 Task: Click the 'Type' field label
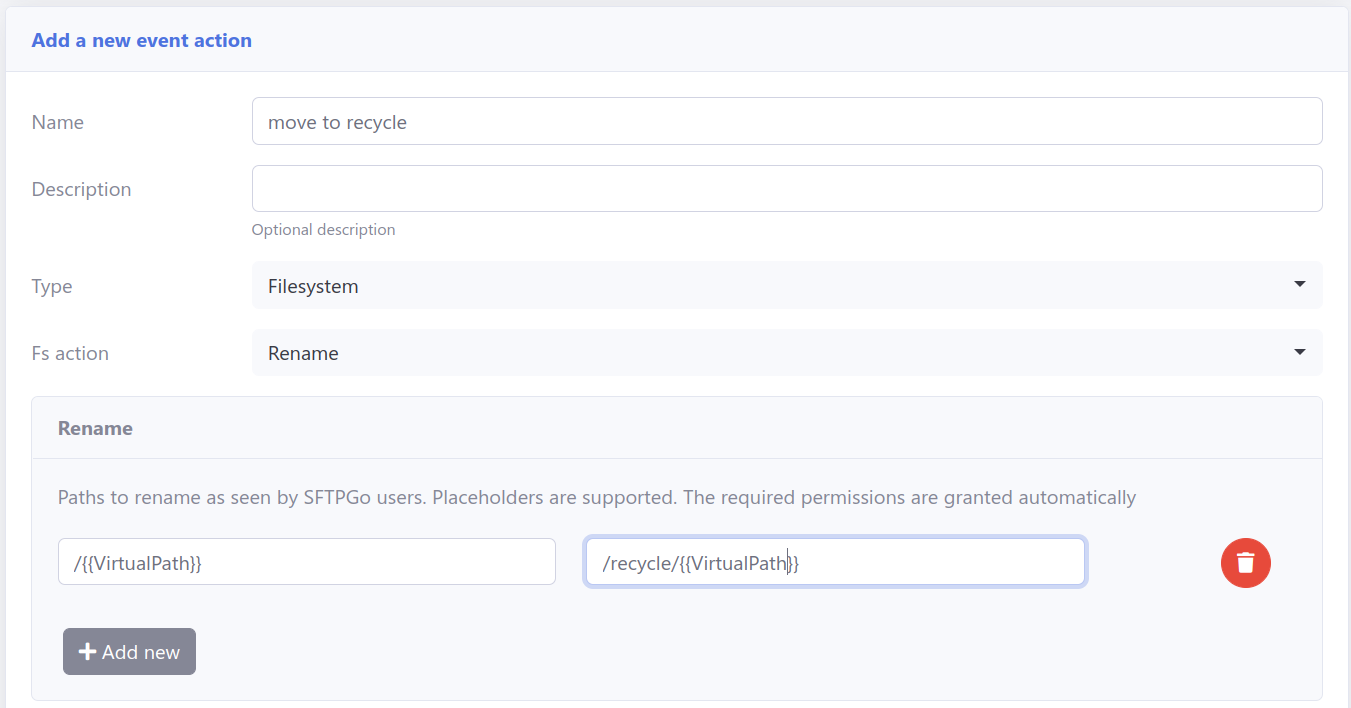52,286
